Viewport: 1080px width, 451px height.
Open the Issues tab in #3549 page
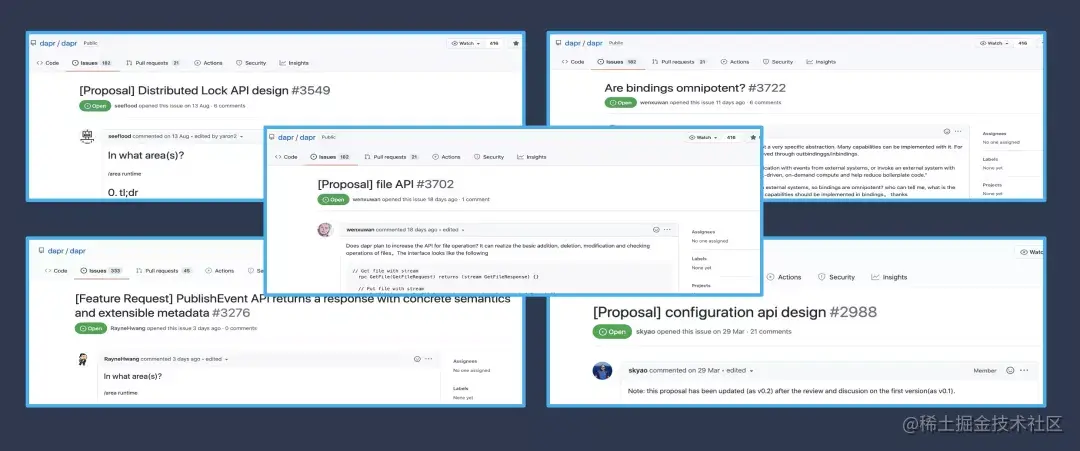pos(92,63)
